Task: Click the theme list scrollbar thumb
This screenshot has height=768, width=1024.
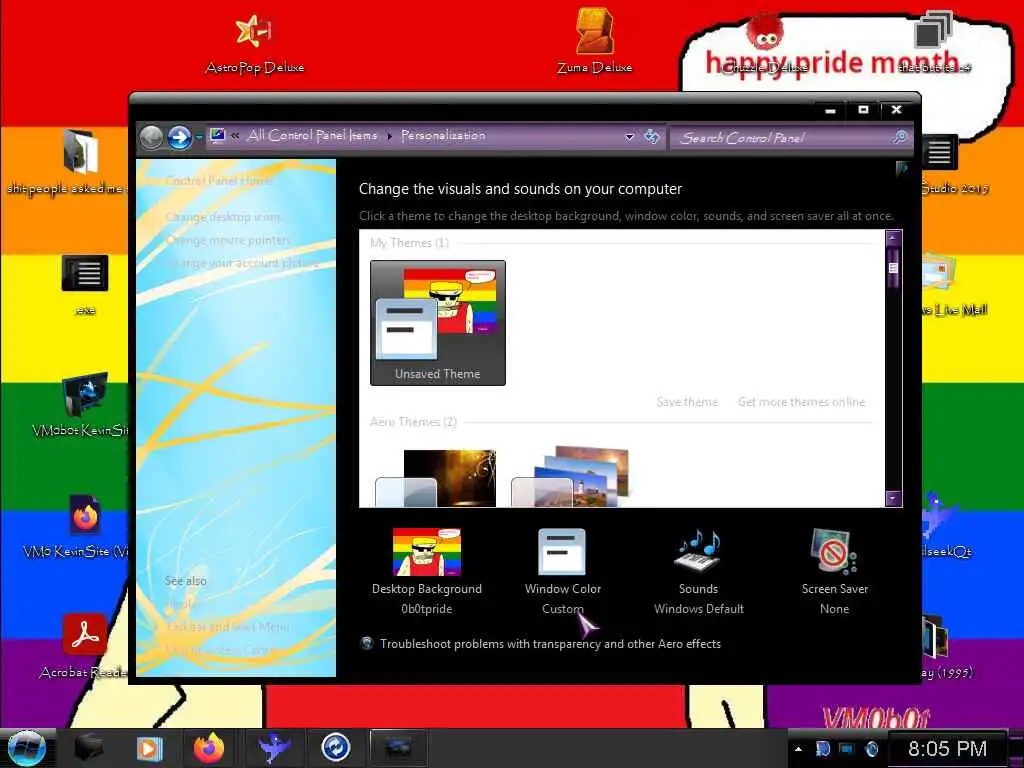Action: (893, 266)
